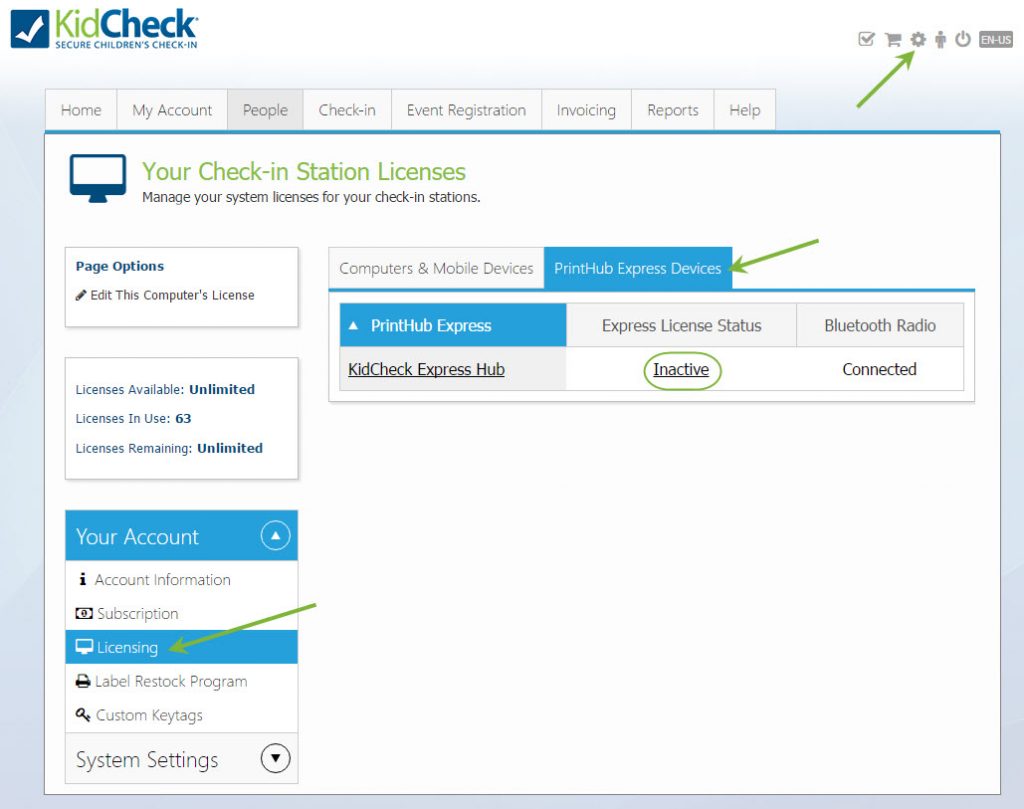Open the Reports tab
Image resolution: width=1024 pixels, height=809 pixels.
click(672, 110)
